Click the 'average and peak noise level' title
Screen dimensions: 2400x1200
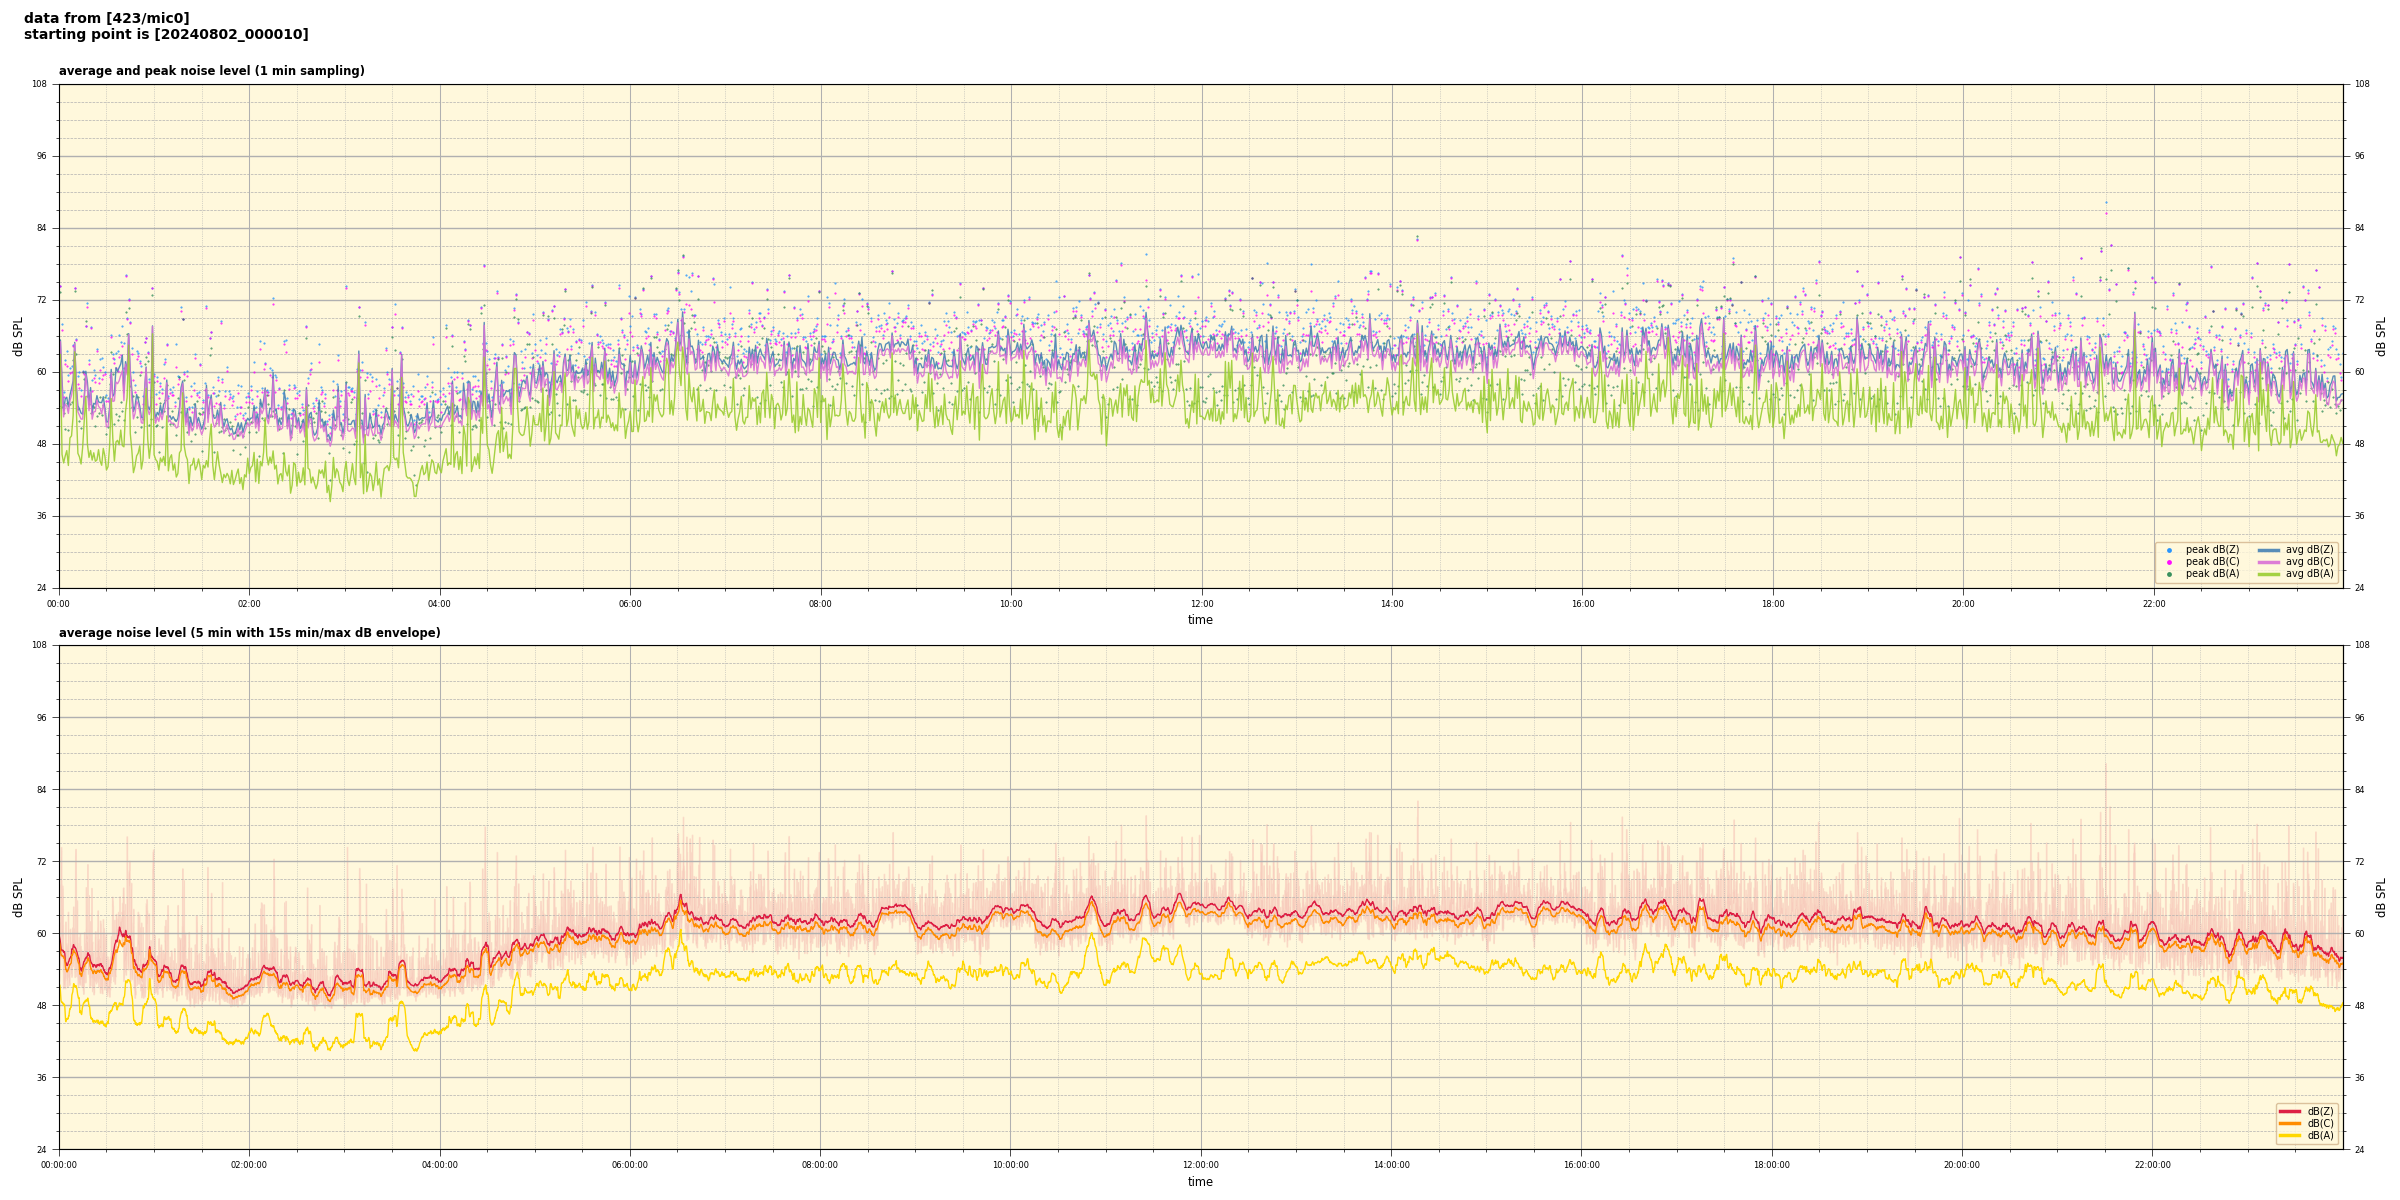tap(211, 71)
